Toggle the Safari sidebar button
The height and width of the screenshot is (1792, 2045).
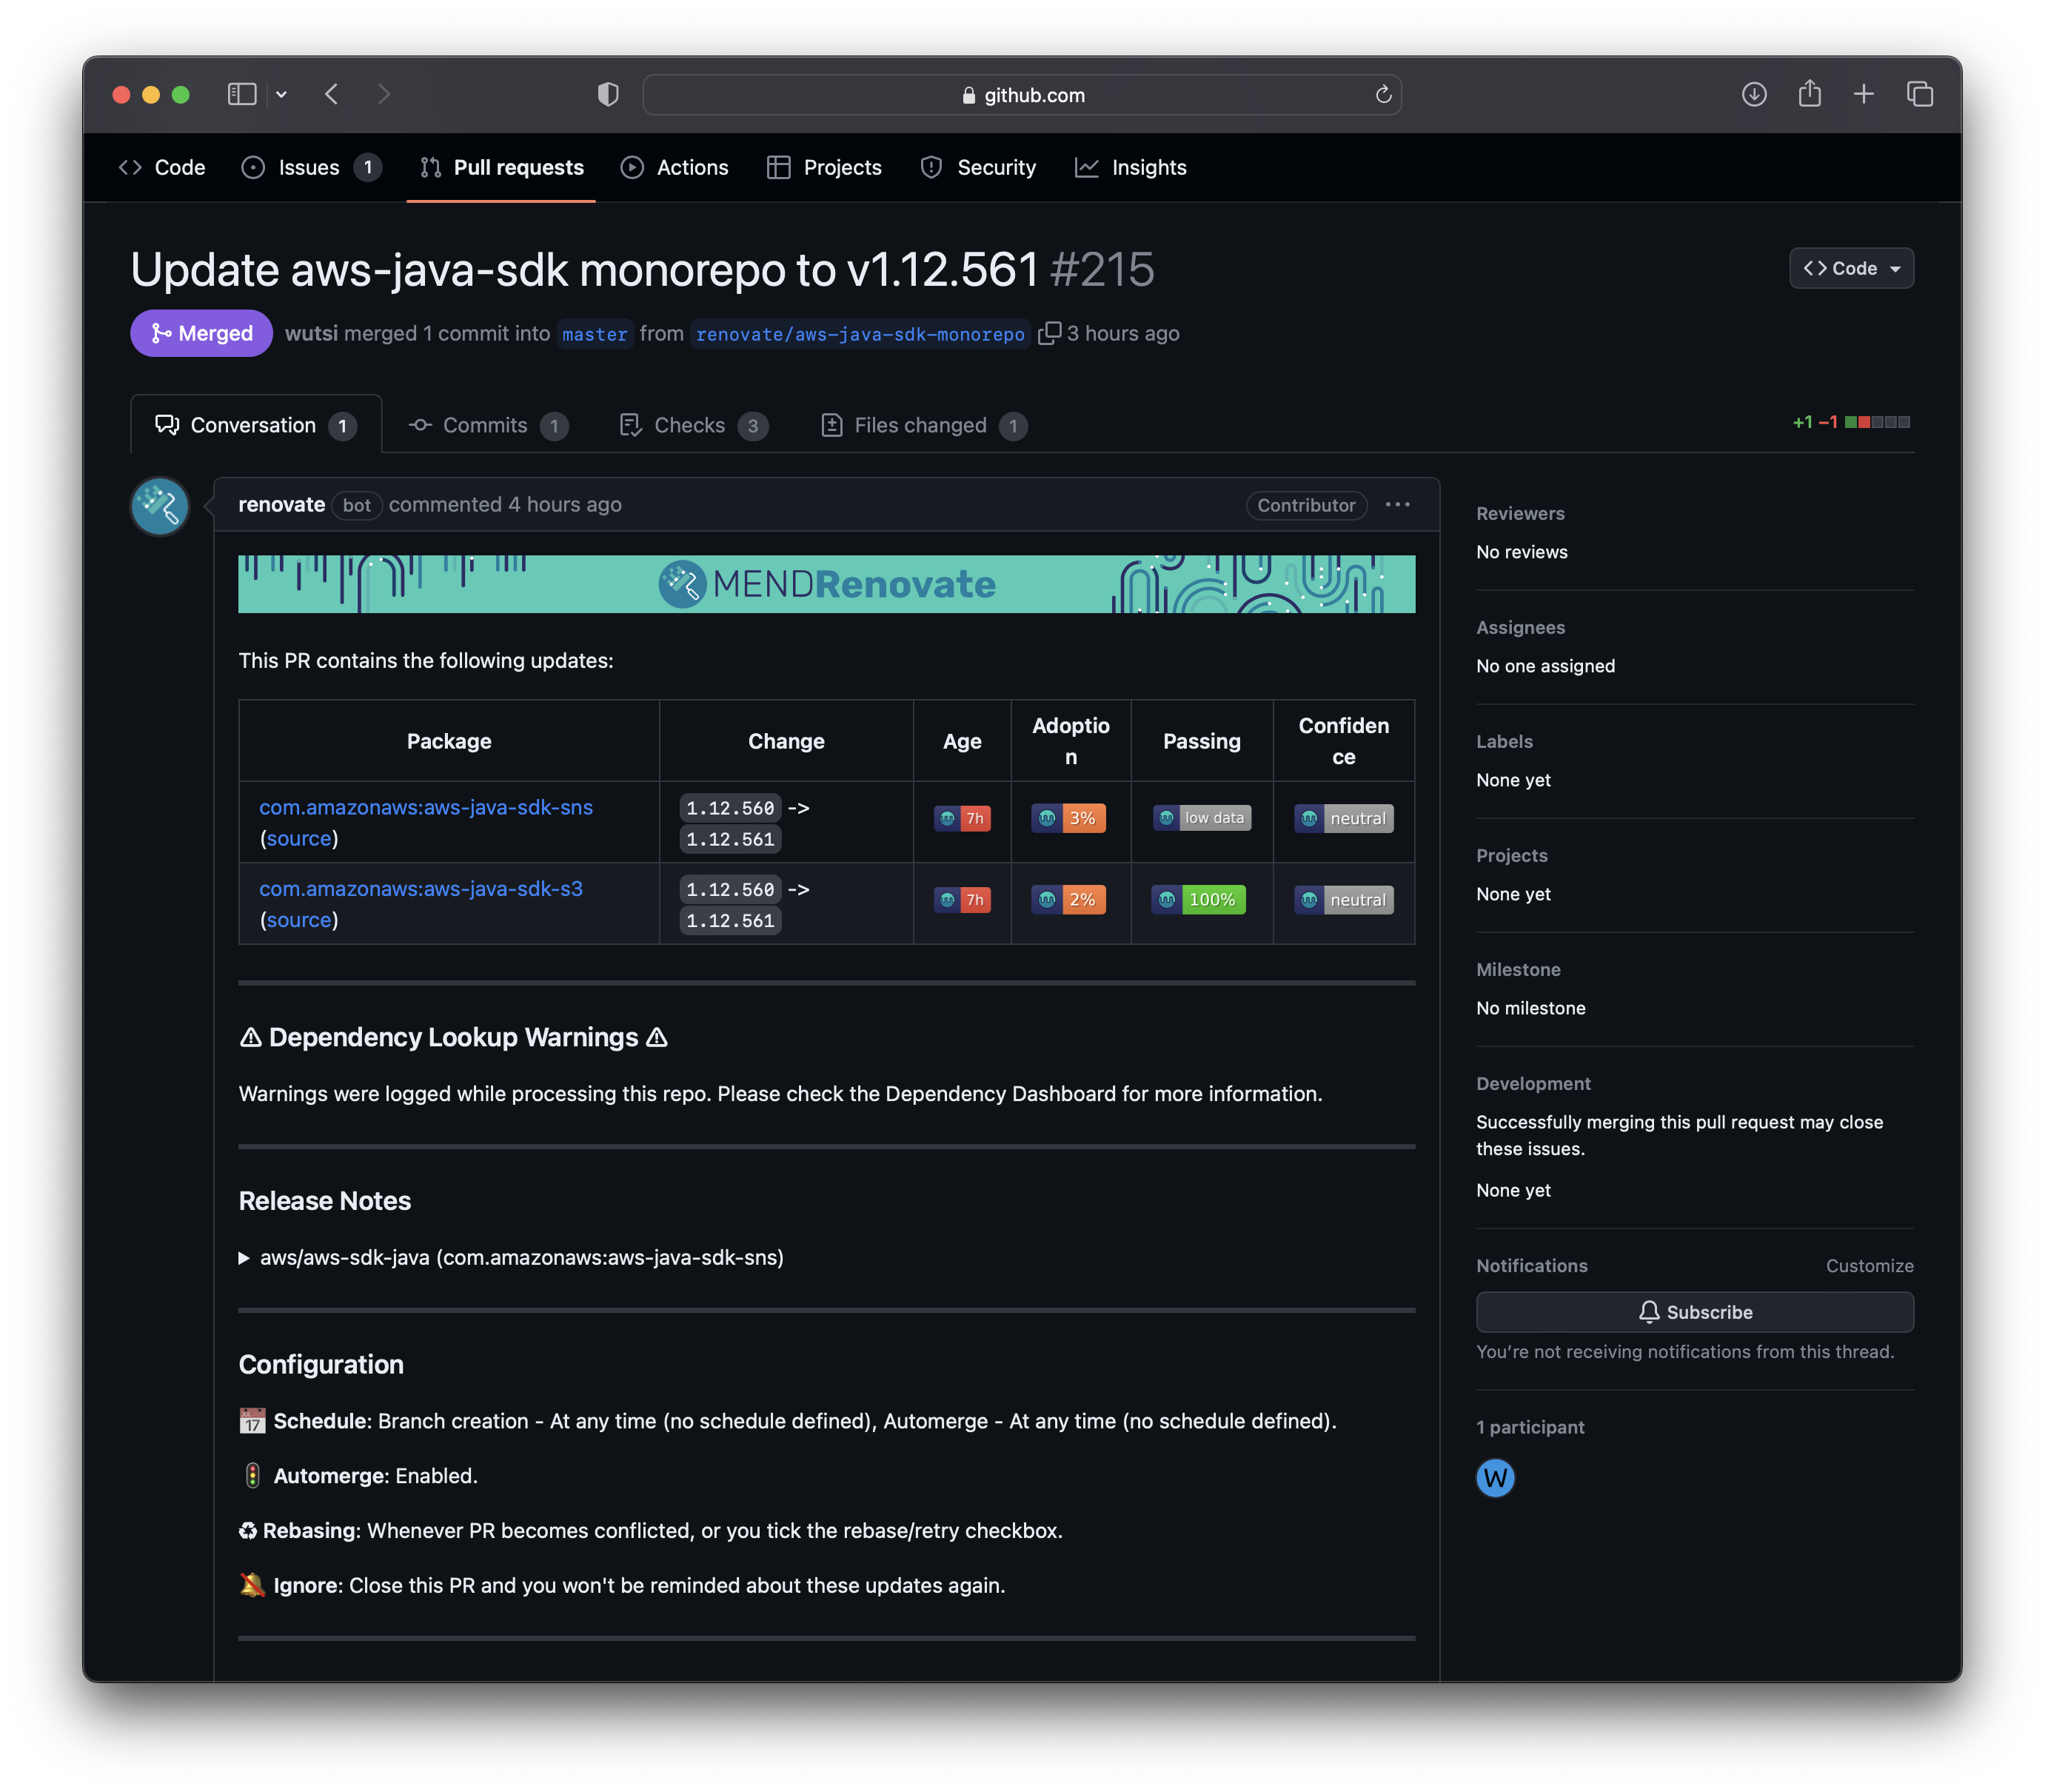(x=242, y=95)
